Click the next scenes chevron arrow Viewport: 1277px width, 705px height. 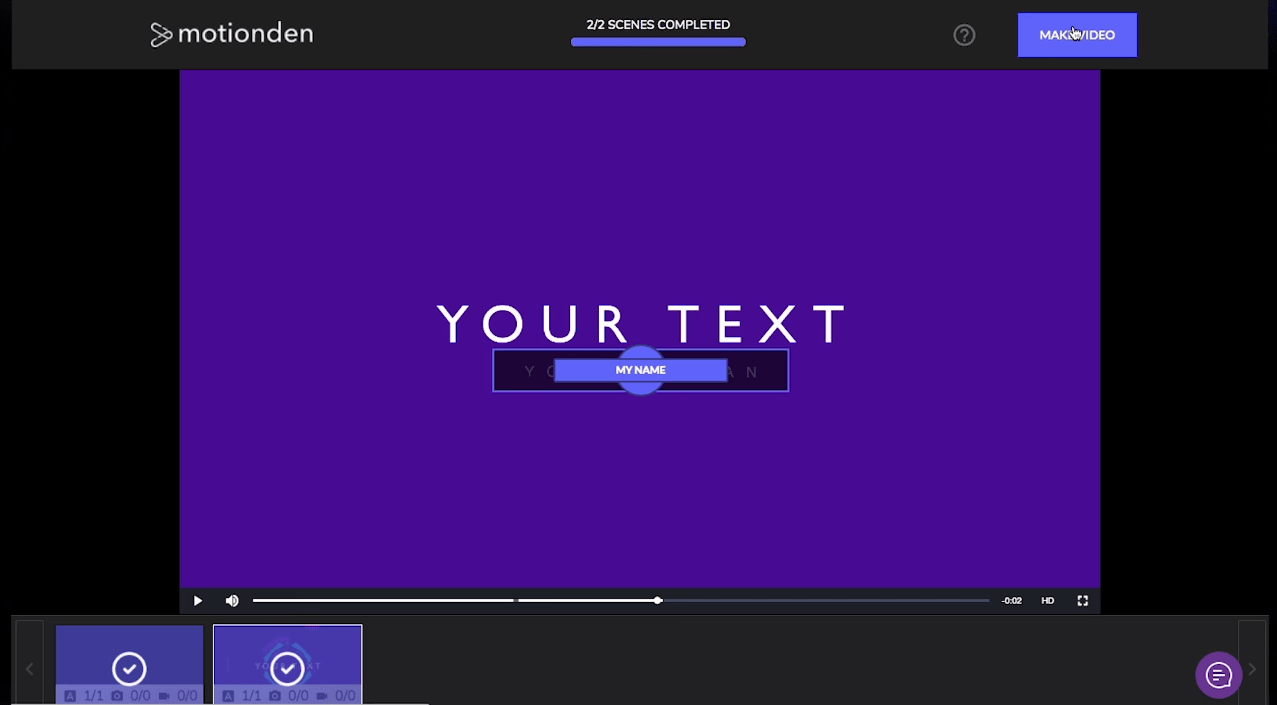pyautogui.click(x=1251, y=668)
